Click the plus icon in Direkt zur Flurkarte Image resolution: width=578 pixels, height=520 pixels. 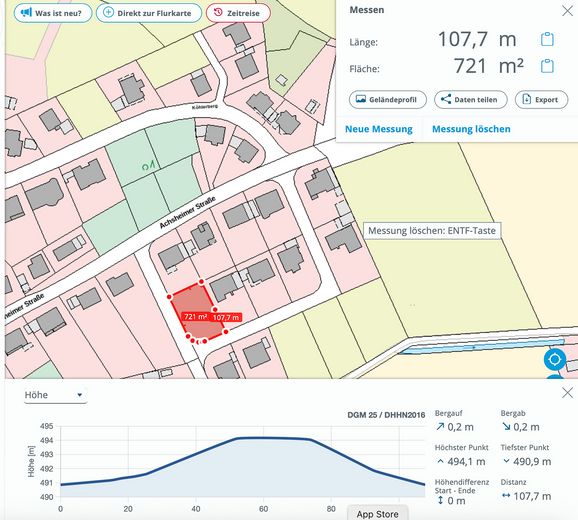(x=108, y=13)
